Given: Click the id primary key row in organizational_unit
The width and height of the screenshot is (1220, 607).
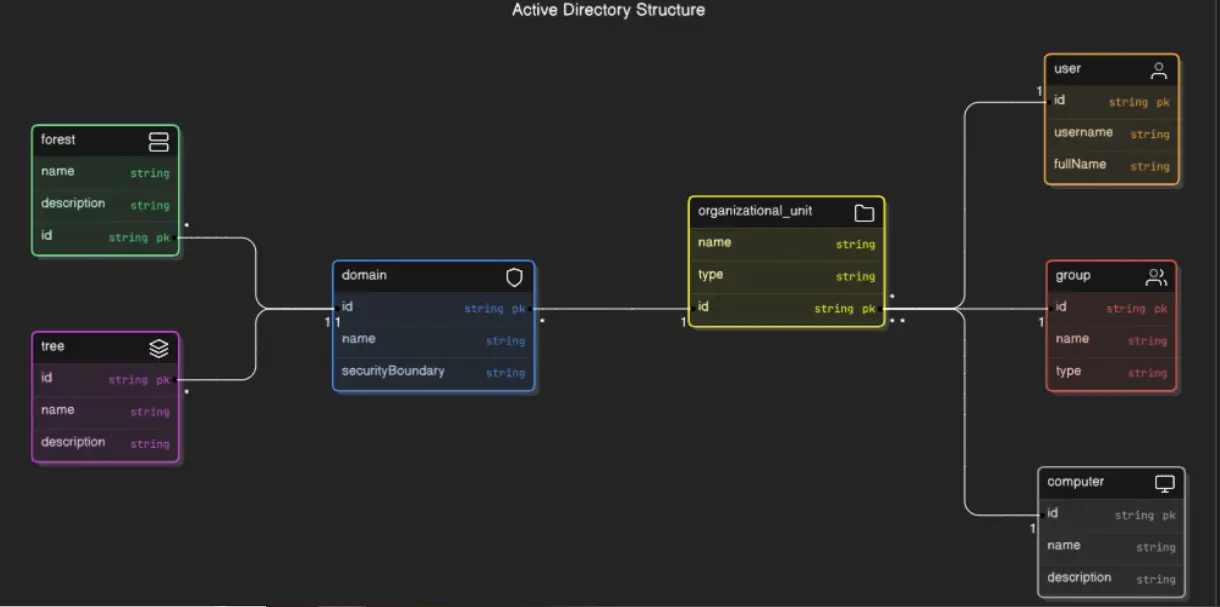Looking at the screenshot, I should click(786, 308).
